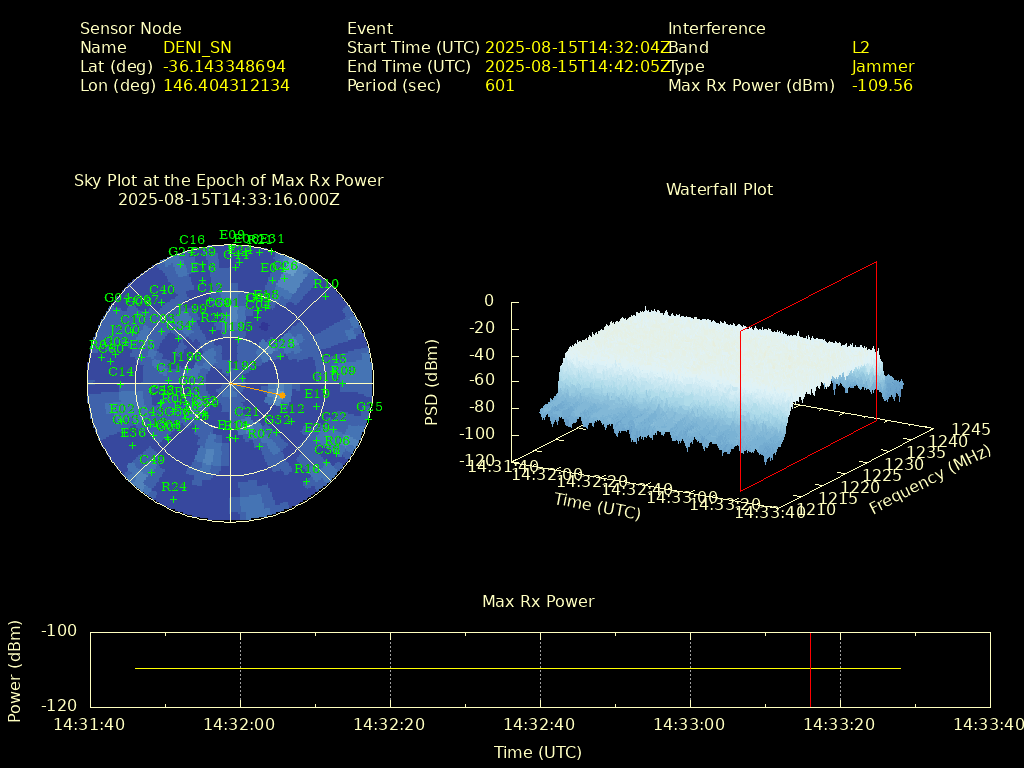The width and height of the screenshot is (1024, 768).
Task: Click the Jammer interference type value
Action: [882, 66]
